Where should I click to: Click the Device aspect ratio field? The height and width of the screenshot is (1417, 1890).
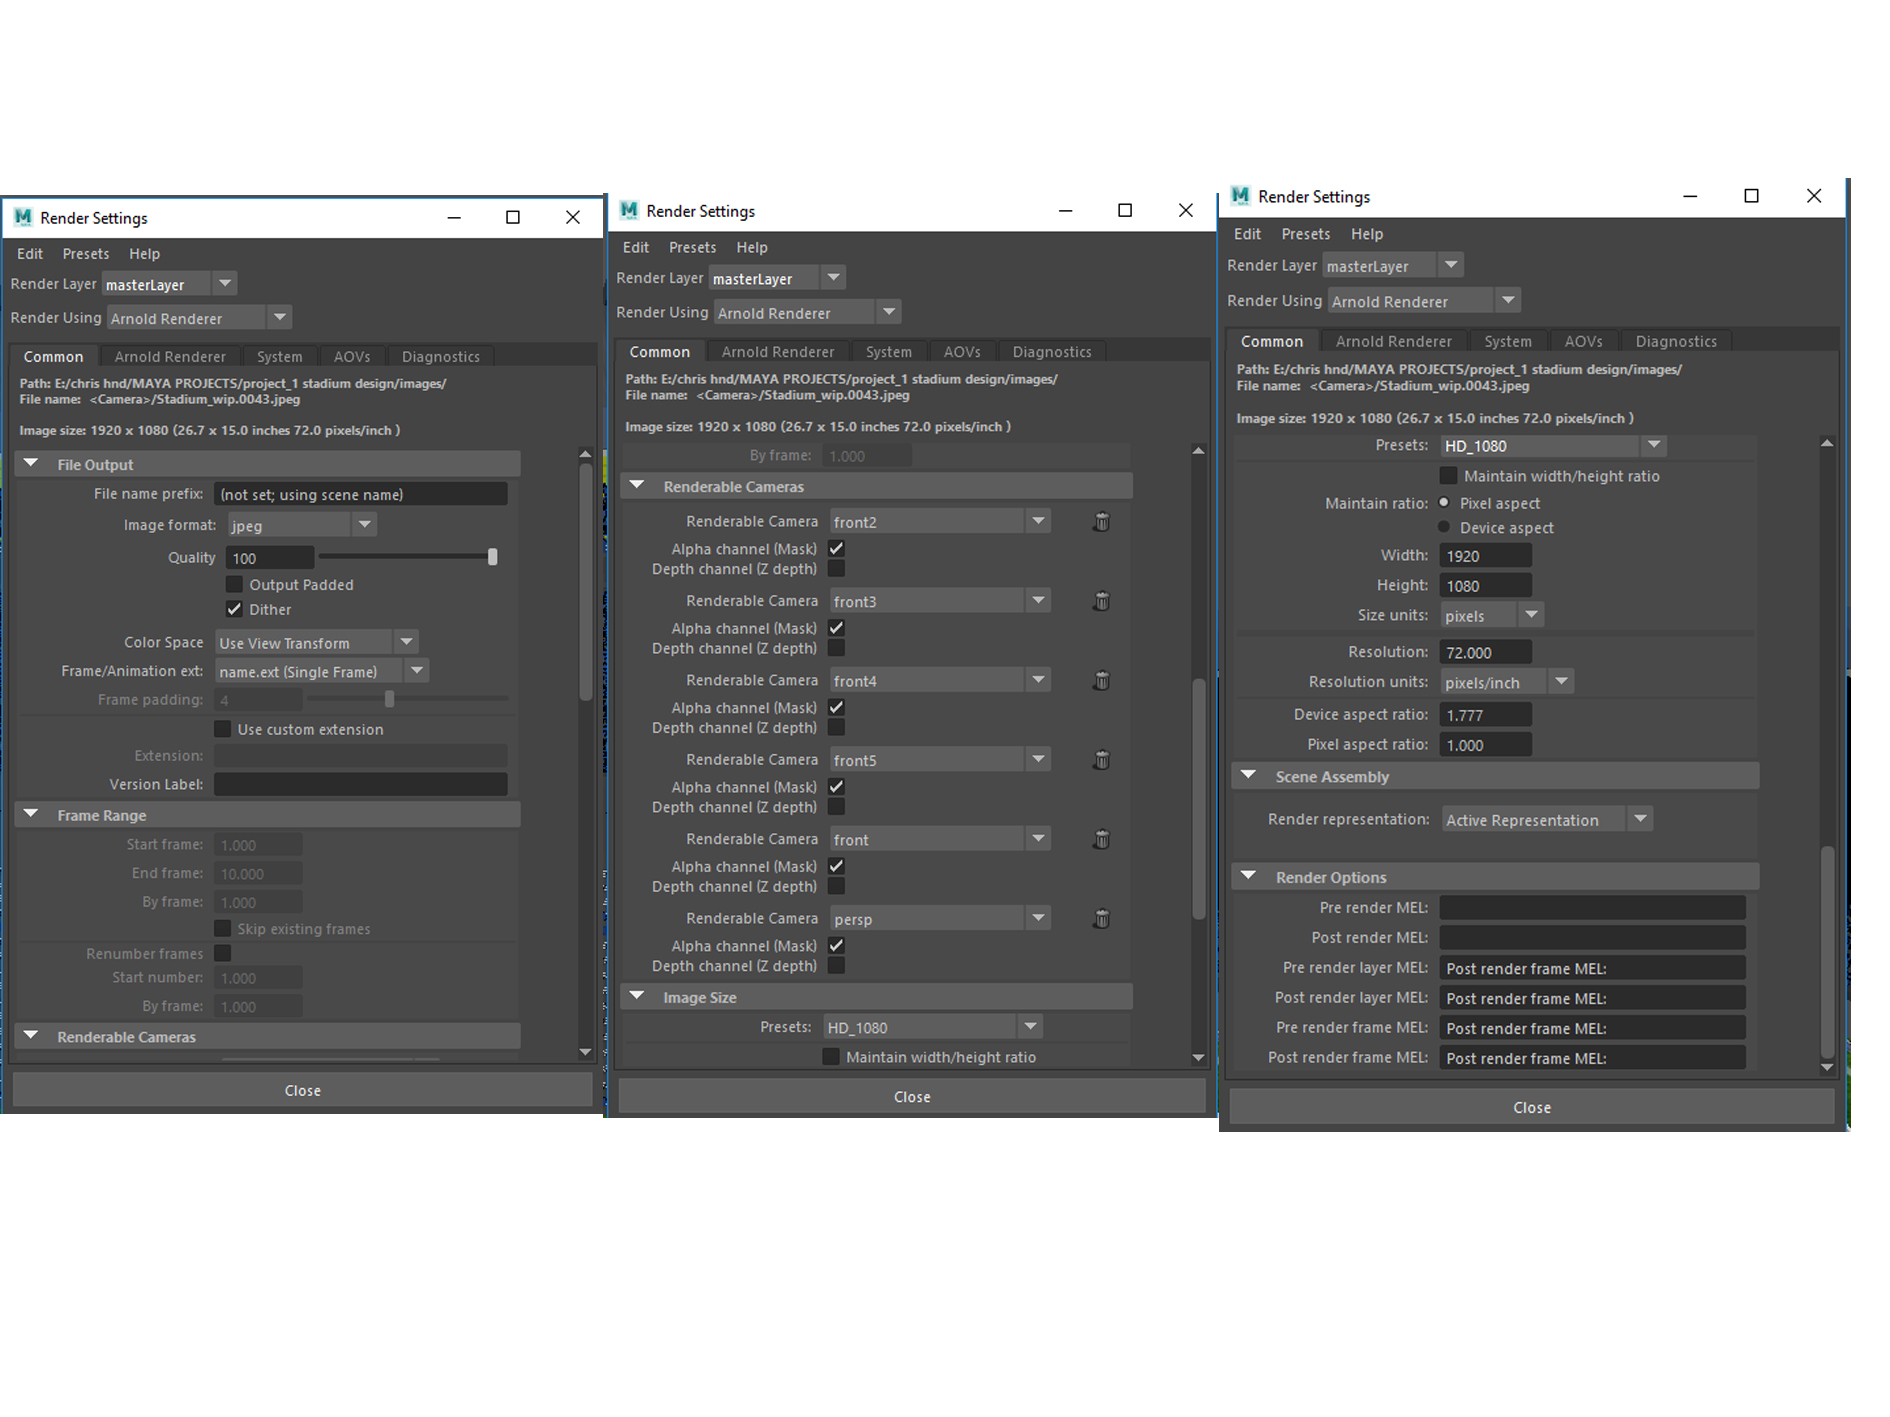coord(1486,715)
